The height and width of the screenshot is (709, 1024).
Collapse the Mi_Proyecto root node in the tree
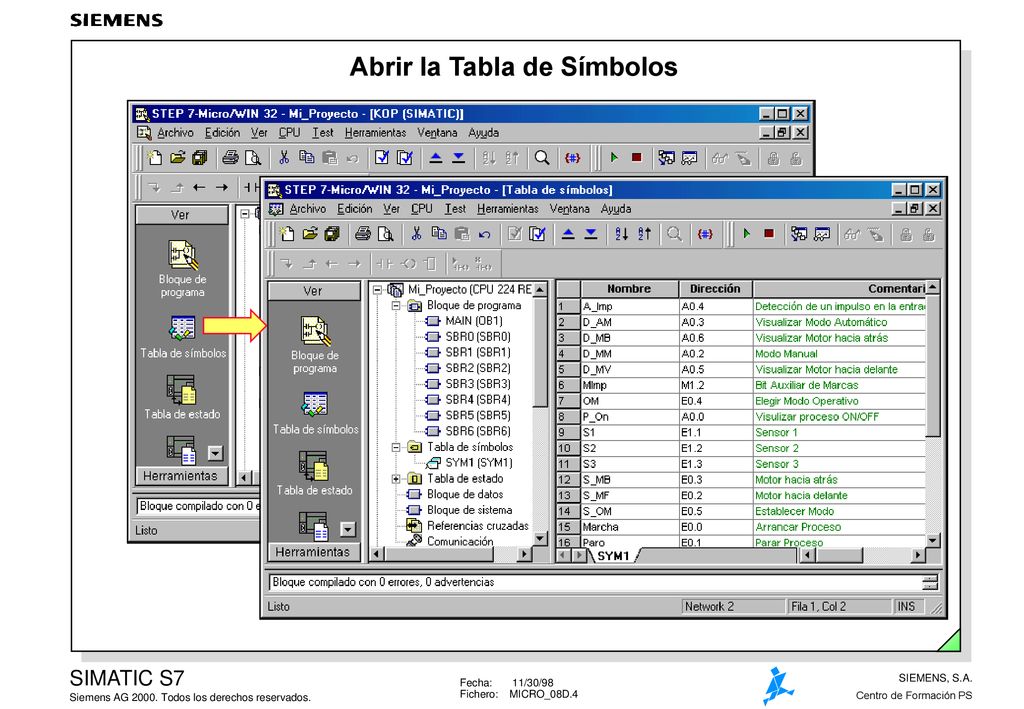tap(377, 289)
